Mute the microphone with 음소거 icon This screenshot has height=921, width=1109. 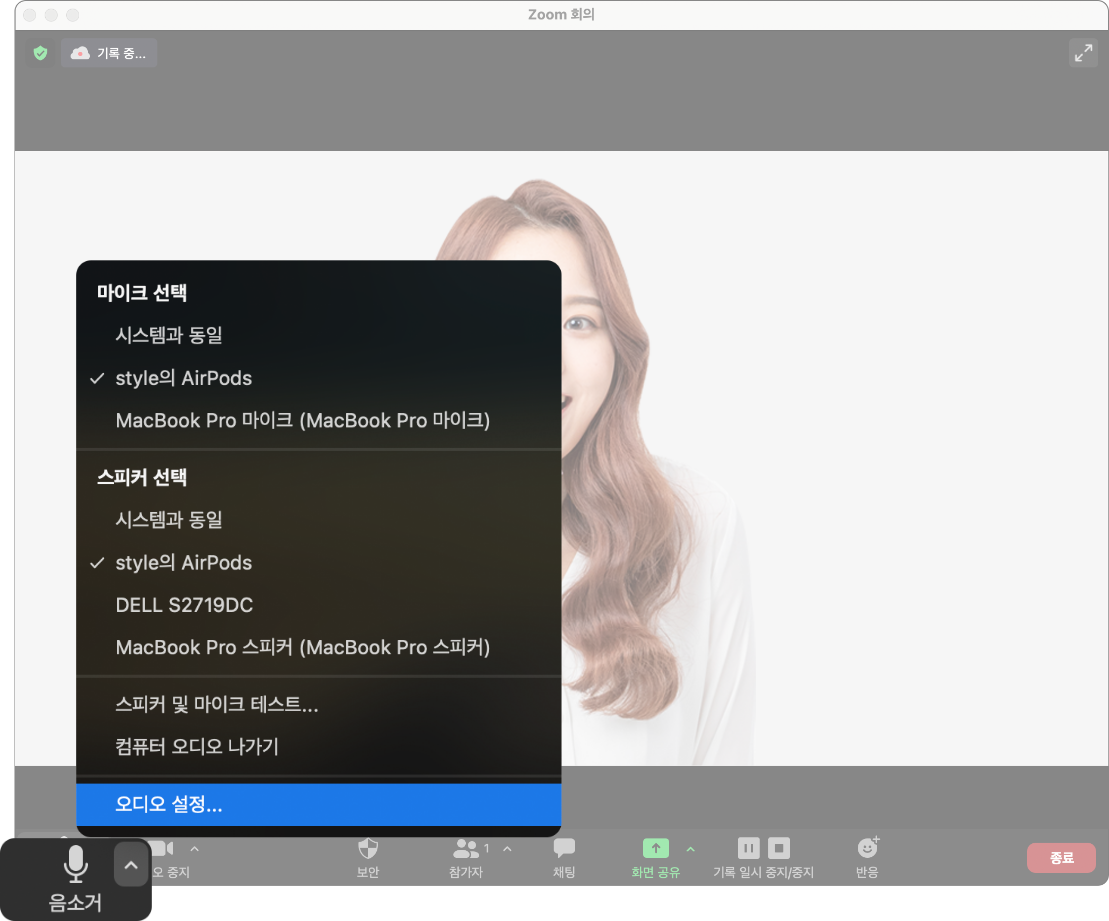click(75, 865)
